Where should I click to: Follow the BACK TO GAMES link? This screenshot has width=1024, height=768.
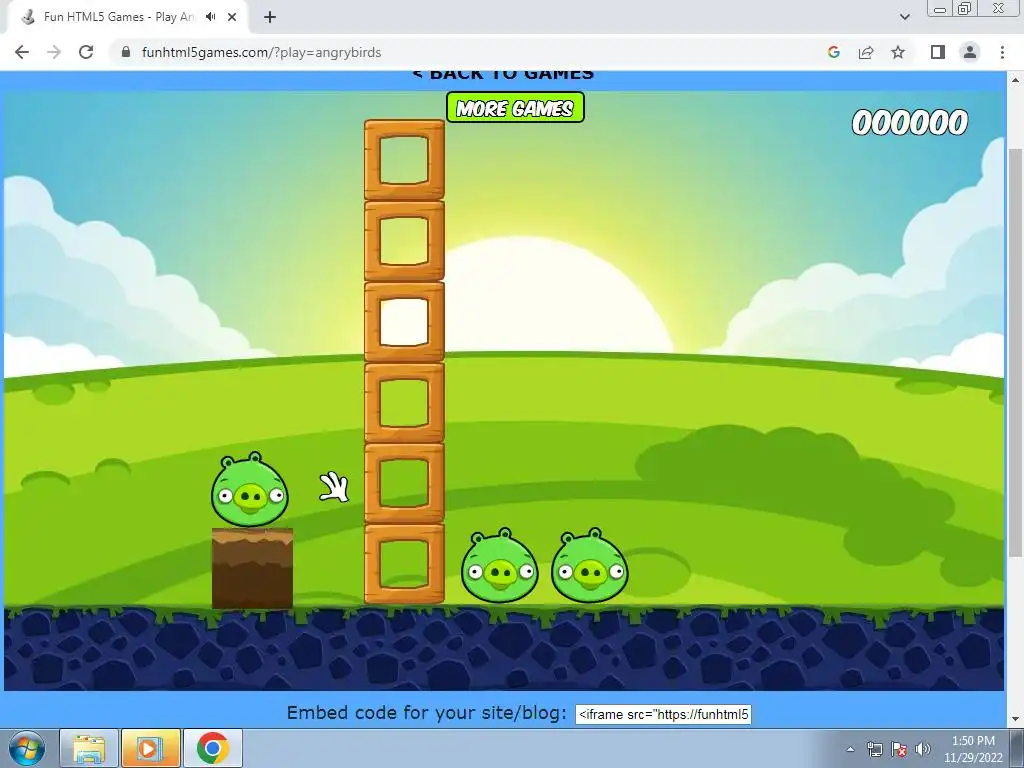[504, 74]
